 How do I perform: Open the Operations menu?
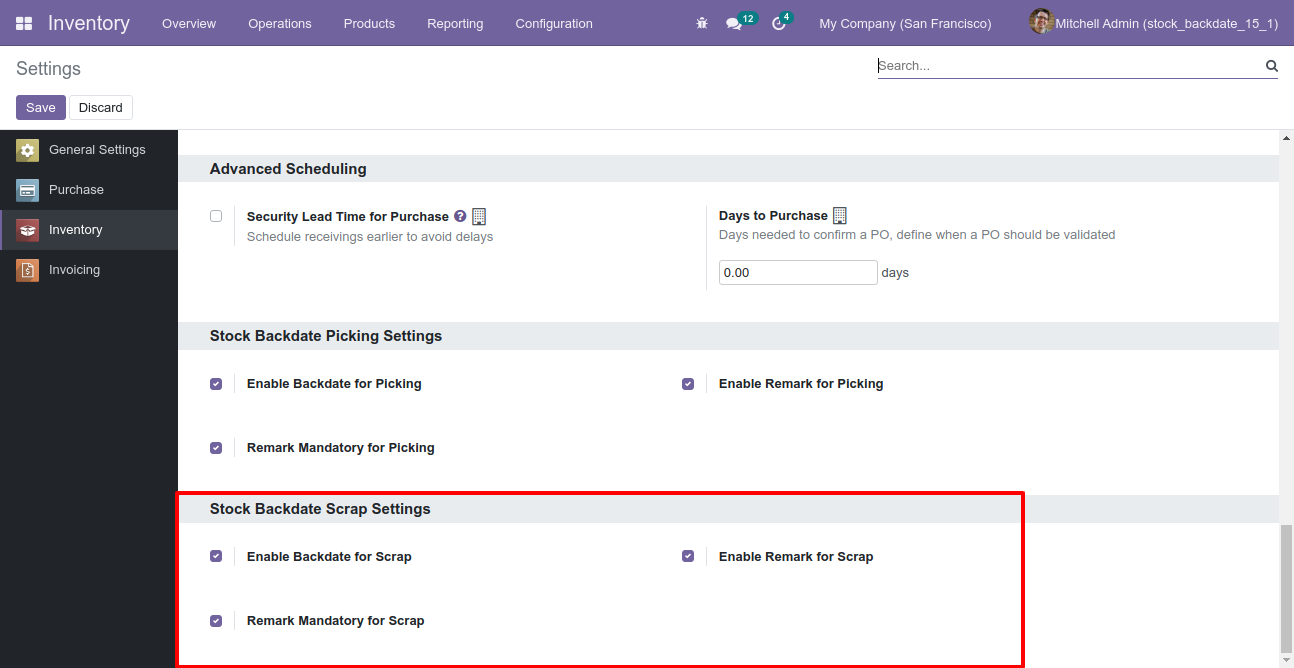(x=280, y=23)
